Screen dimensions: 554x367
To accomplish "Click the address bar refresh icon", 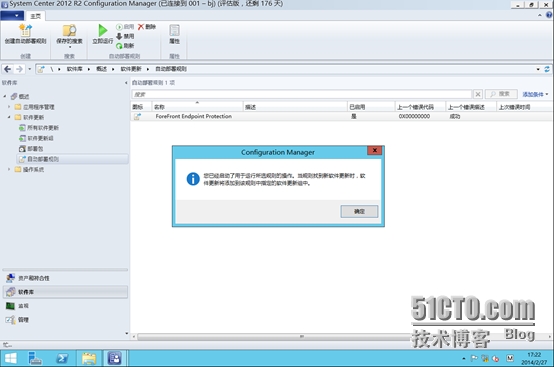I will pyautogui.click(x=547, y=69).
